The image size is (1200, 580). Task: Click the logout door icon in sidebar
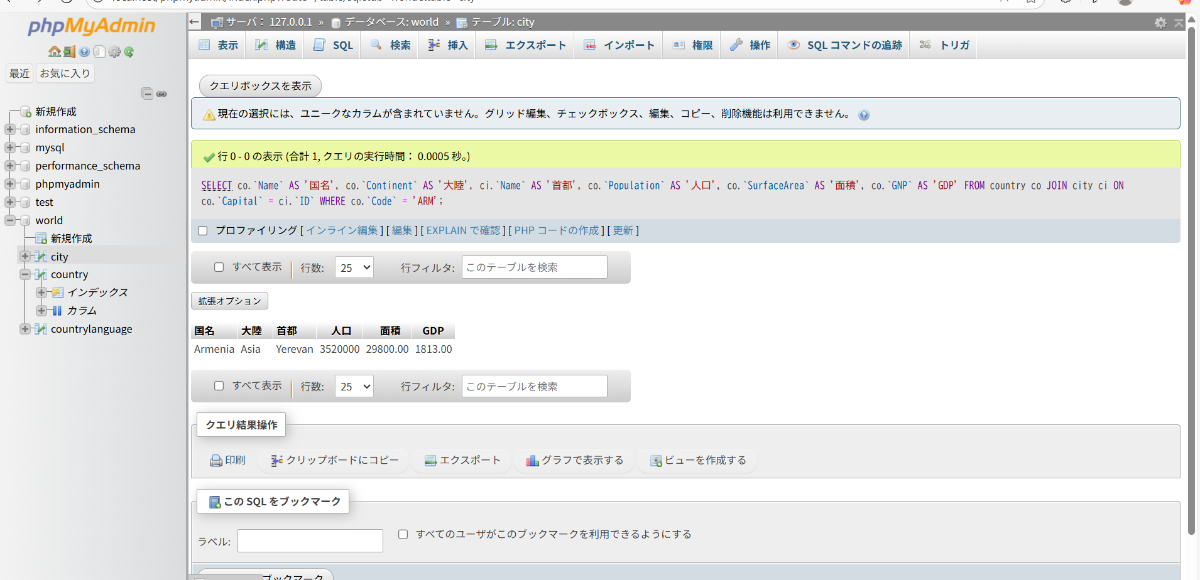coord(69,52)
